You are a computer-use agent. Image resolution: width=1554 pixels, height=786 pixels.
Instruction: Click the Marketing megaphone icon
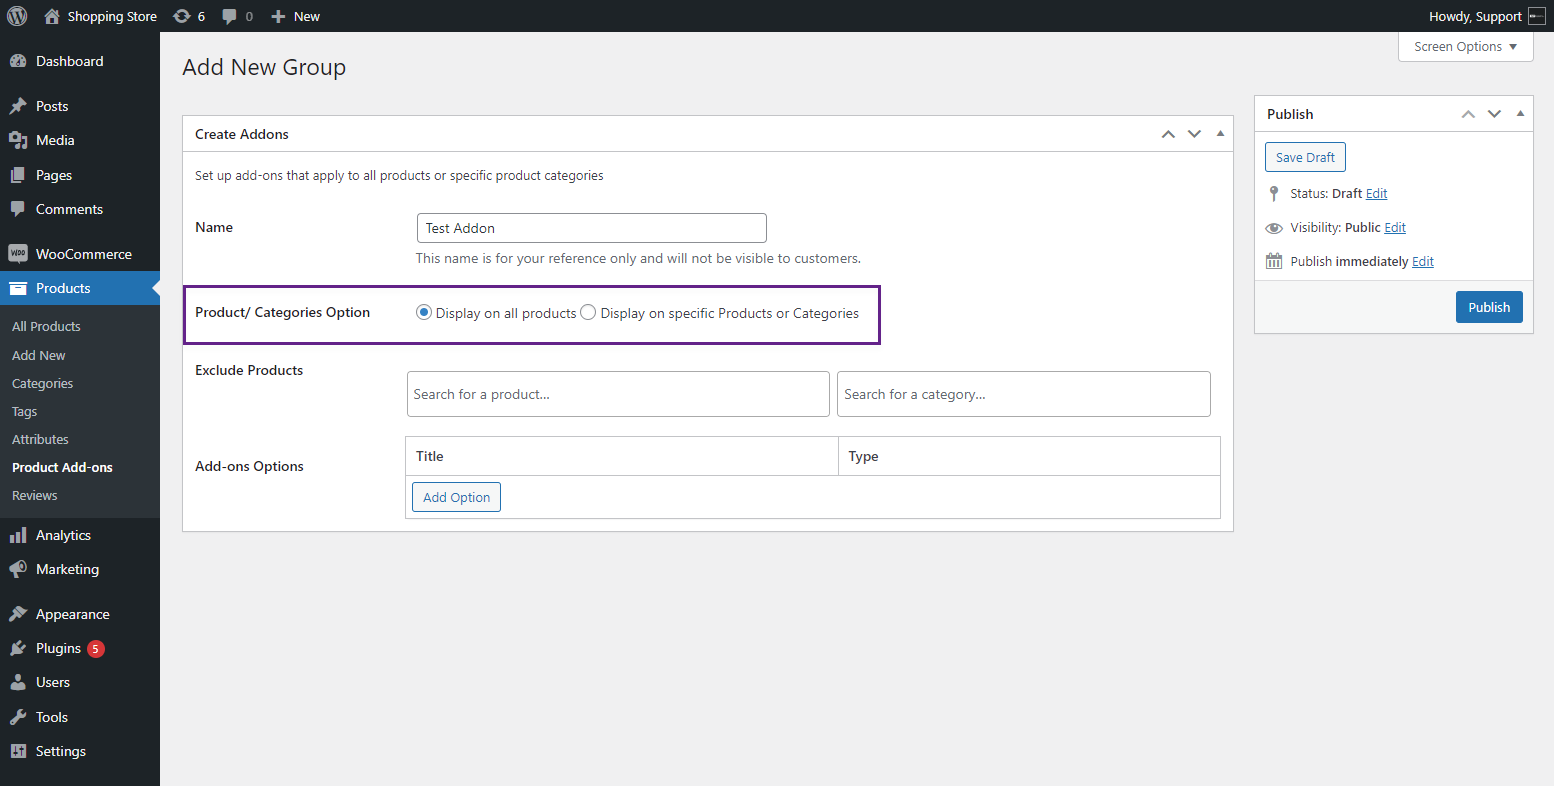point(18,569)
